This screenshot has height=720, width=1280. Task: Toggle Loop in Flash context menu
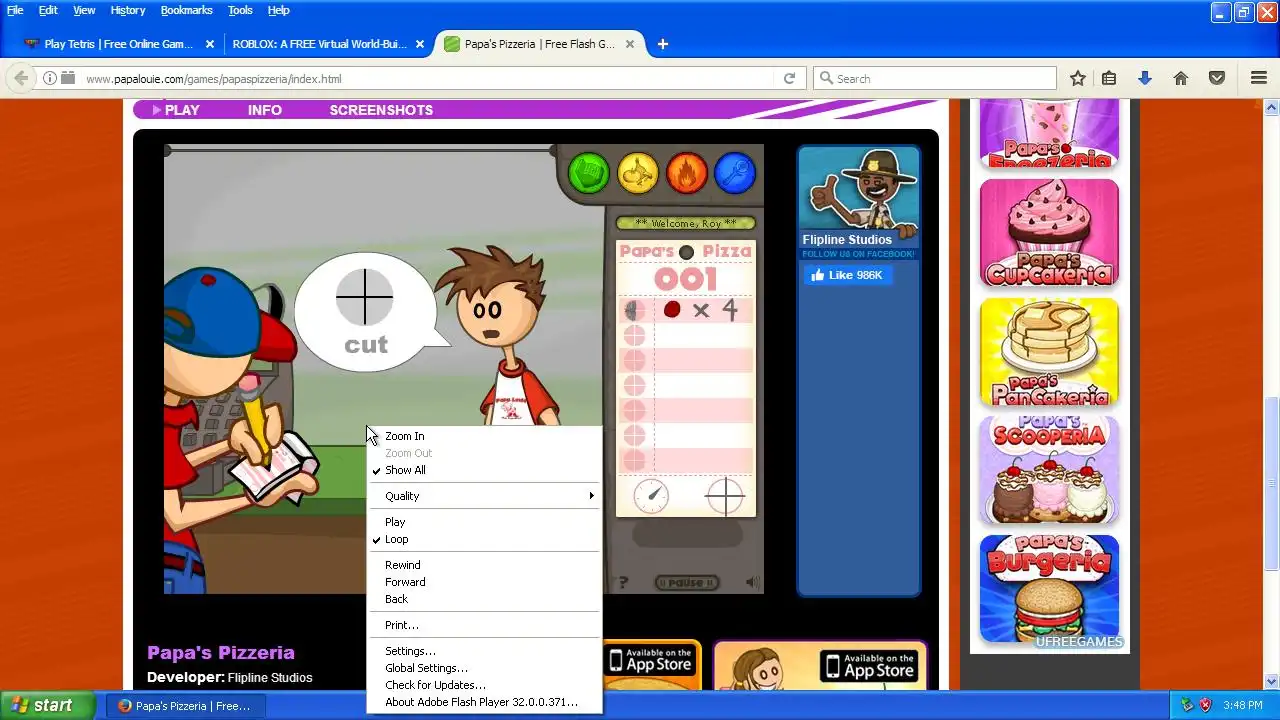click(x=485, y=539)
